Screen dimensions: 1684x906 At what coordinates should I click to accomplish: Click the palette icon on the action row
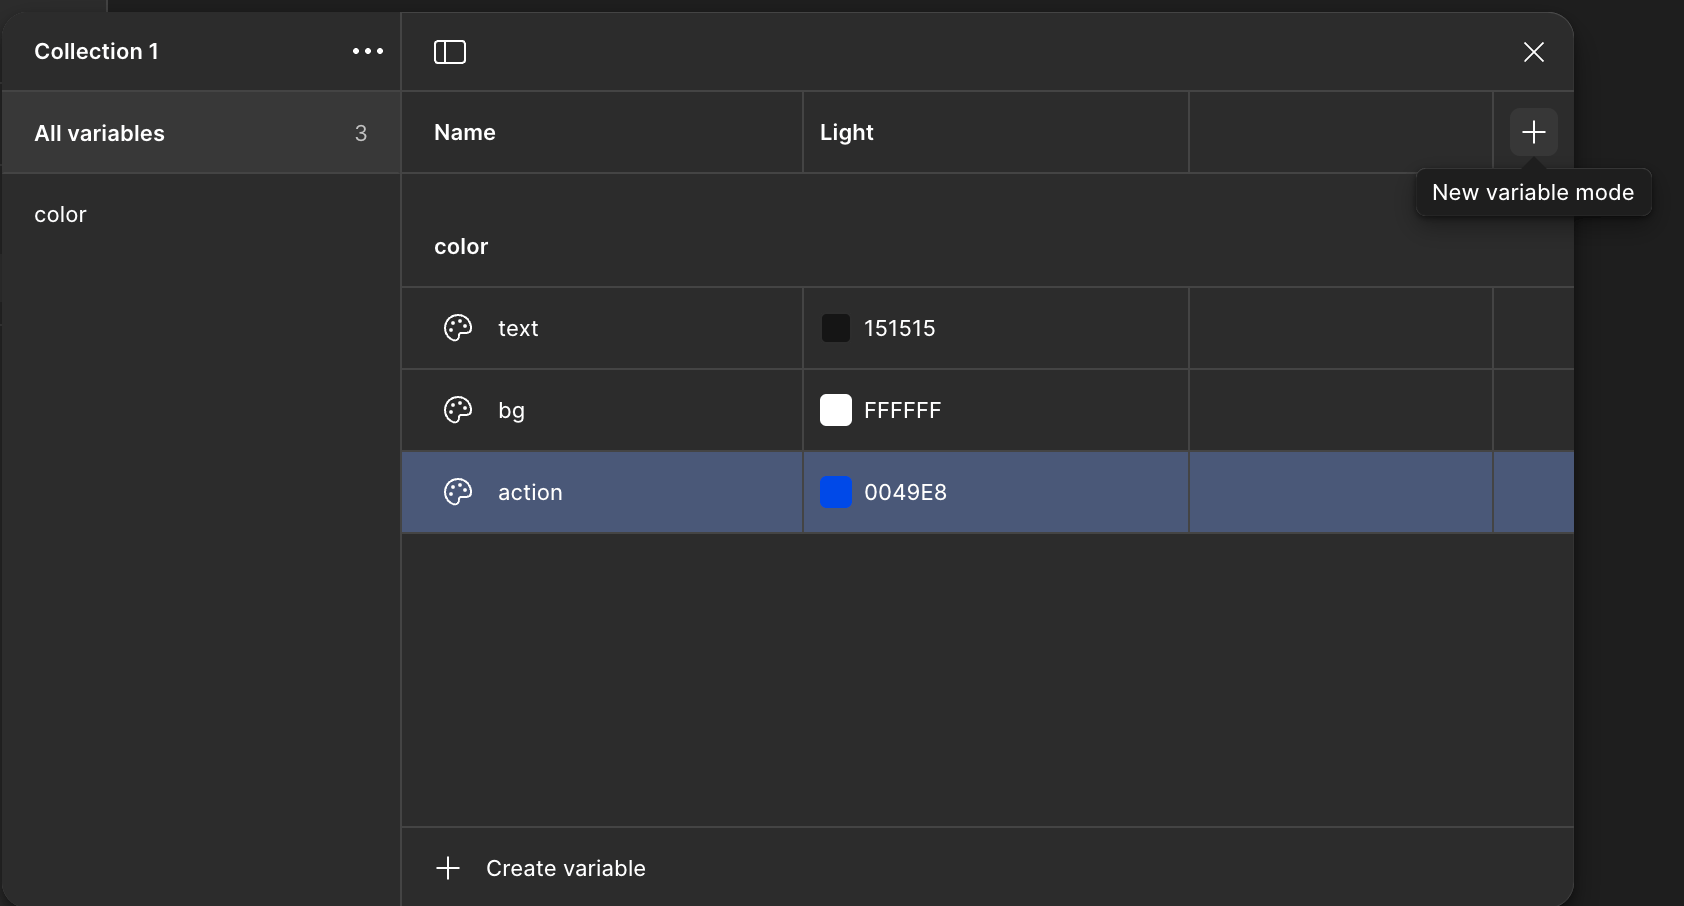(458, 492)
